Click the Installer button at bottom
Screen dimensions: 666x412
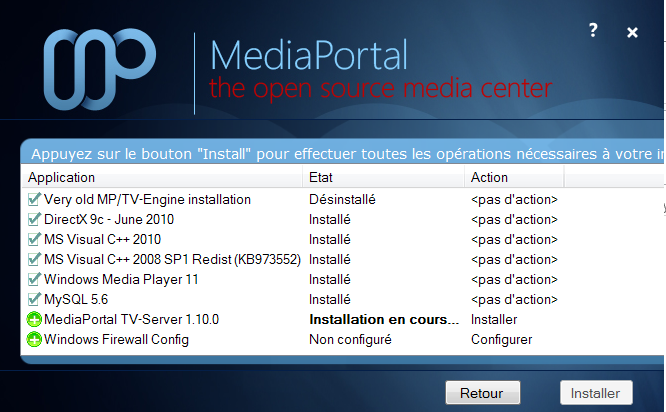[596, 393]
